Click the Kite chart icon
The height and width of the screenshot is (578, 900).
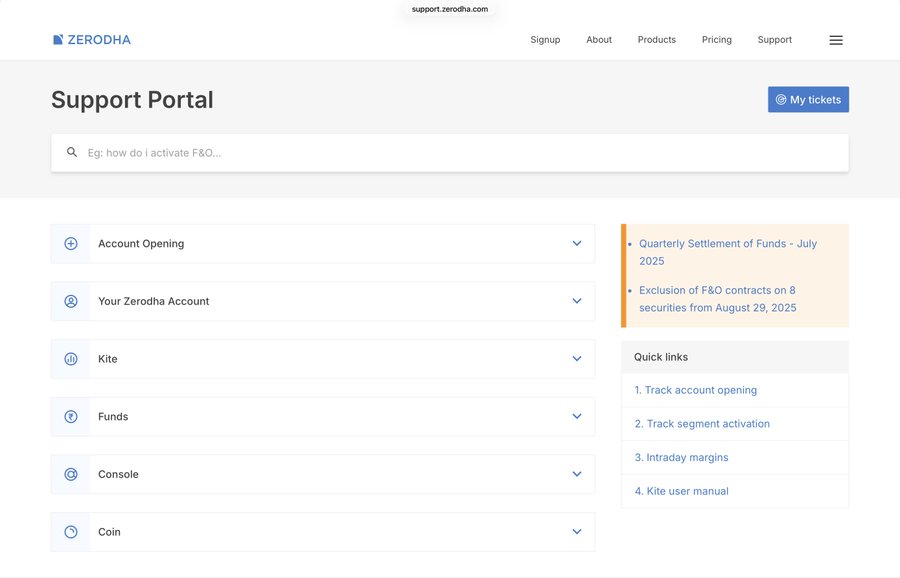(x=71, y=359)
